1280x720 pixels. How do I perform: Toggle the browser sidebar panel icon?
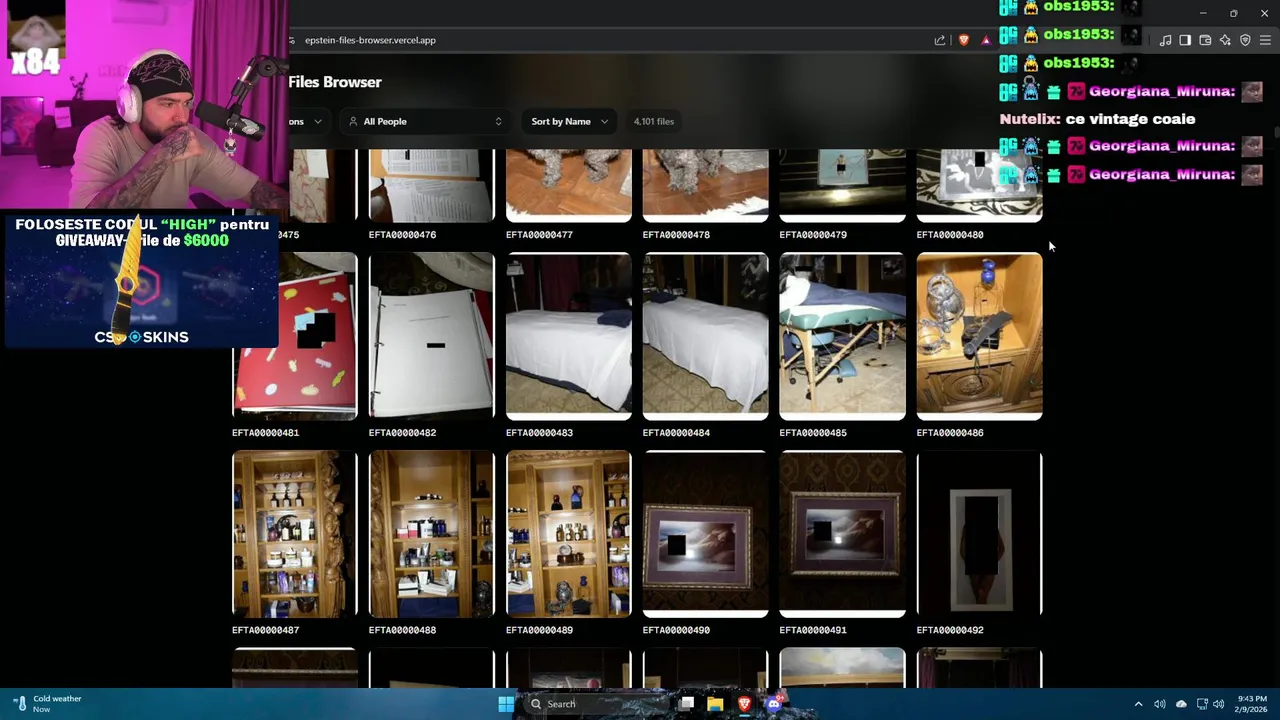1185,40
